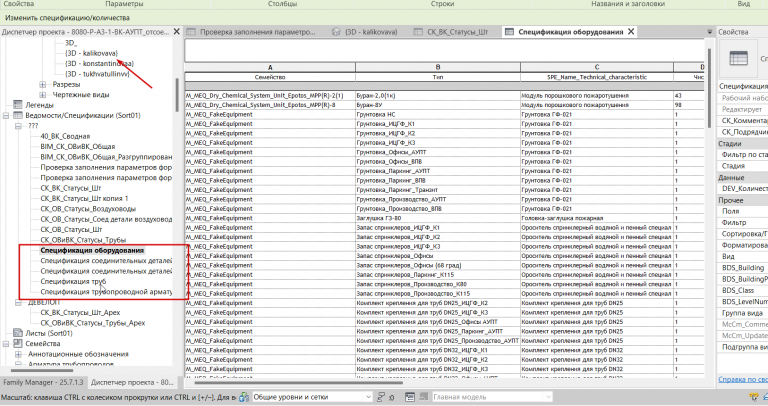Screen dimensions: 768x406
Task: Close the Спецификация оборудования tab
Action: coord(631,31)
